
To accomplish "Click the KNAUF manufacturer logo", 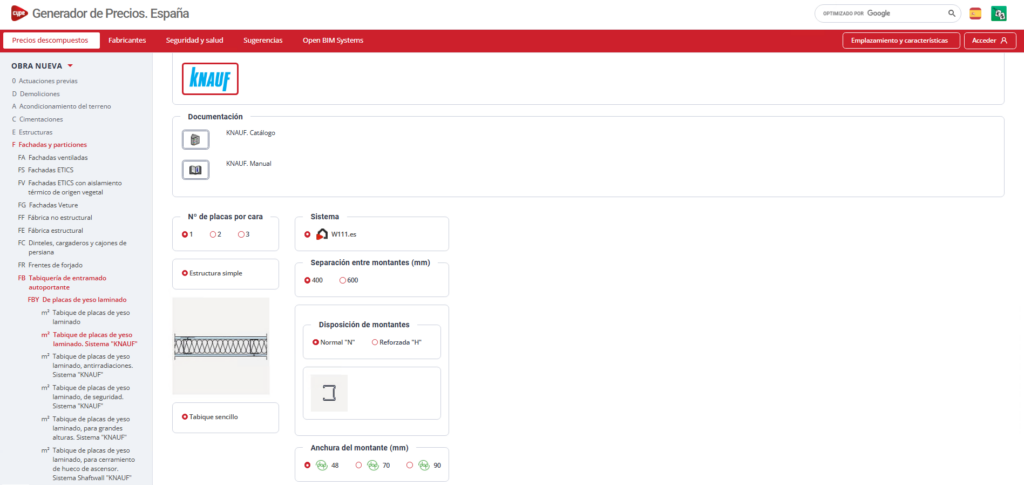I will [x=210, y=78].
